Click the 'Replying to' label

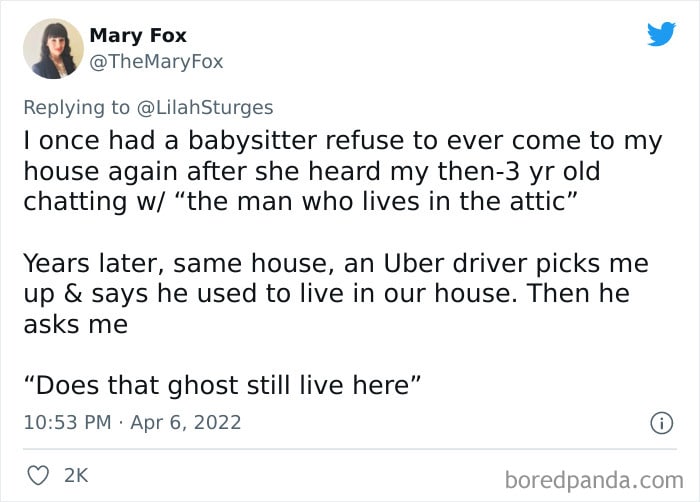pos(76,108)
